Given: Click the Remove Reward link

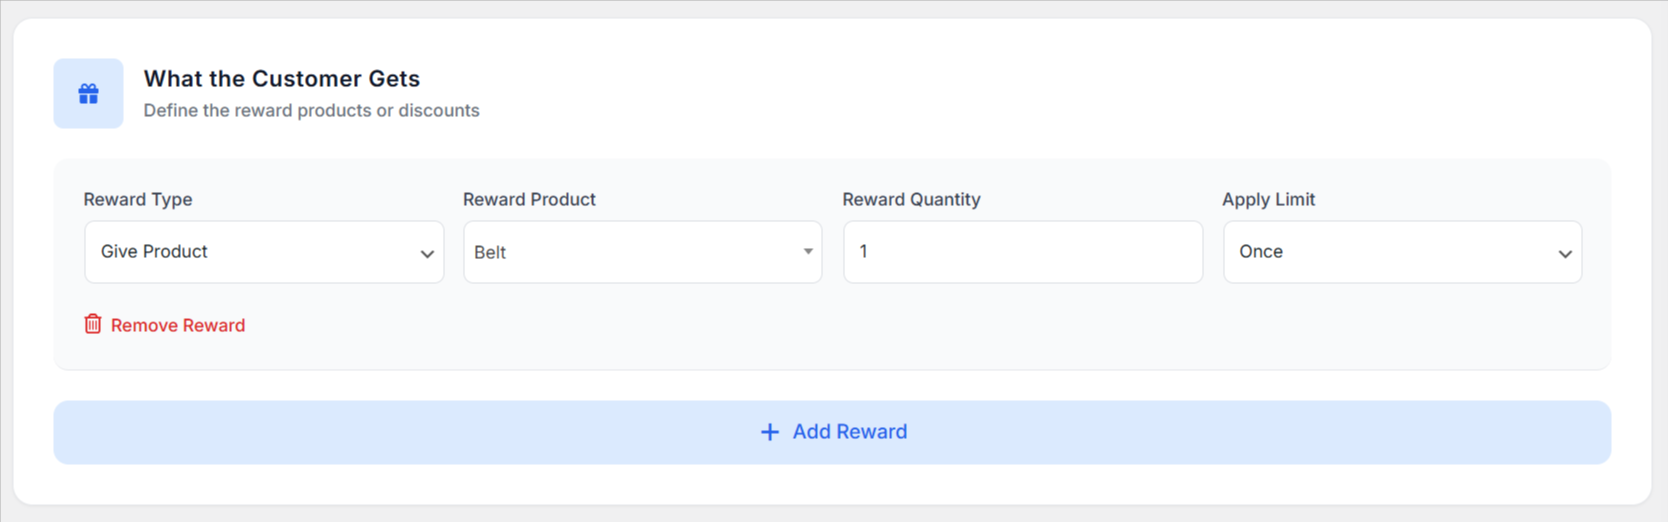Looking at the screenshot, I should (178, 325).
